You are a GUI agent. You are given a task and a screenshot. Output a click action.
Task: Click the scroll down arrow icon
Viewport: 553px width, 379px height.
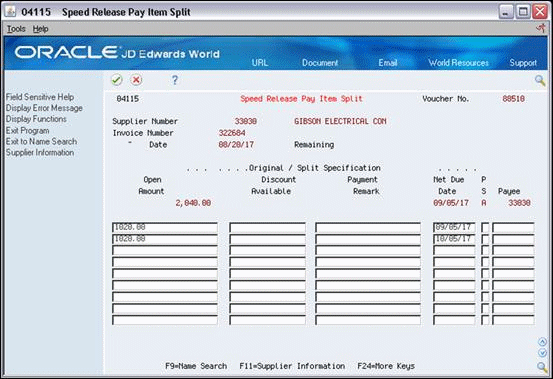pos(542,353)
